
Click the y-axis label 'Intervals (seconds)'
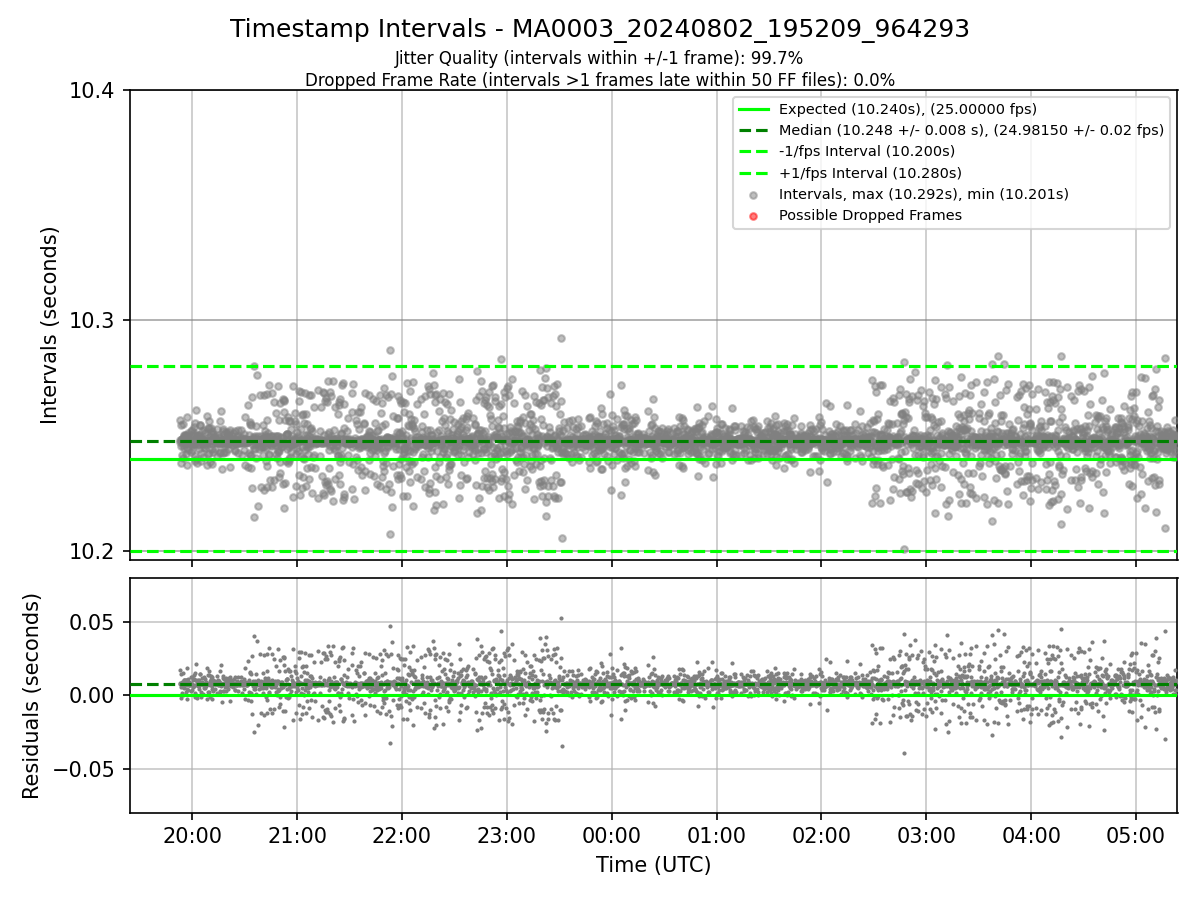(x=50, y=325)
